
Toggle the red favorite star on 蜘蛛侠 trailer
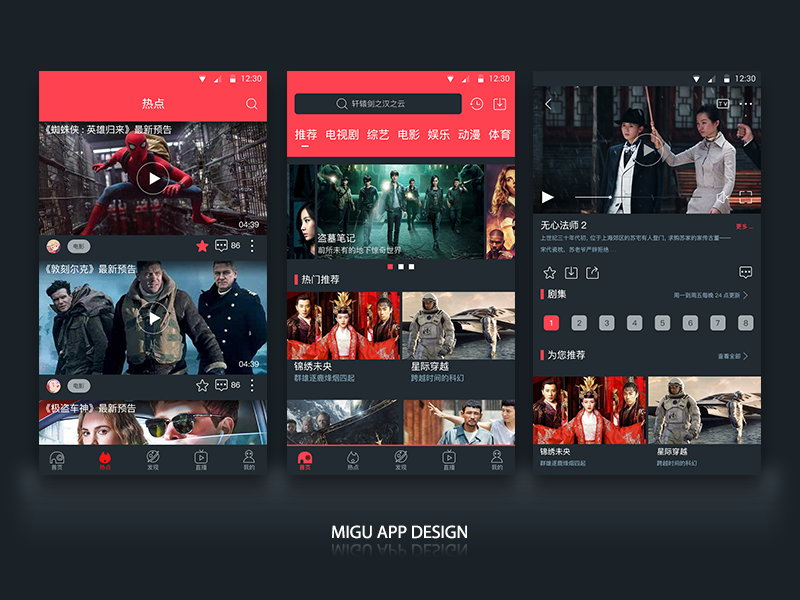[x=203, y=244]
